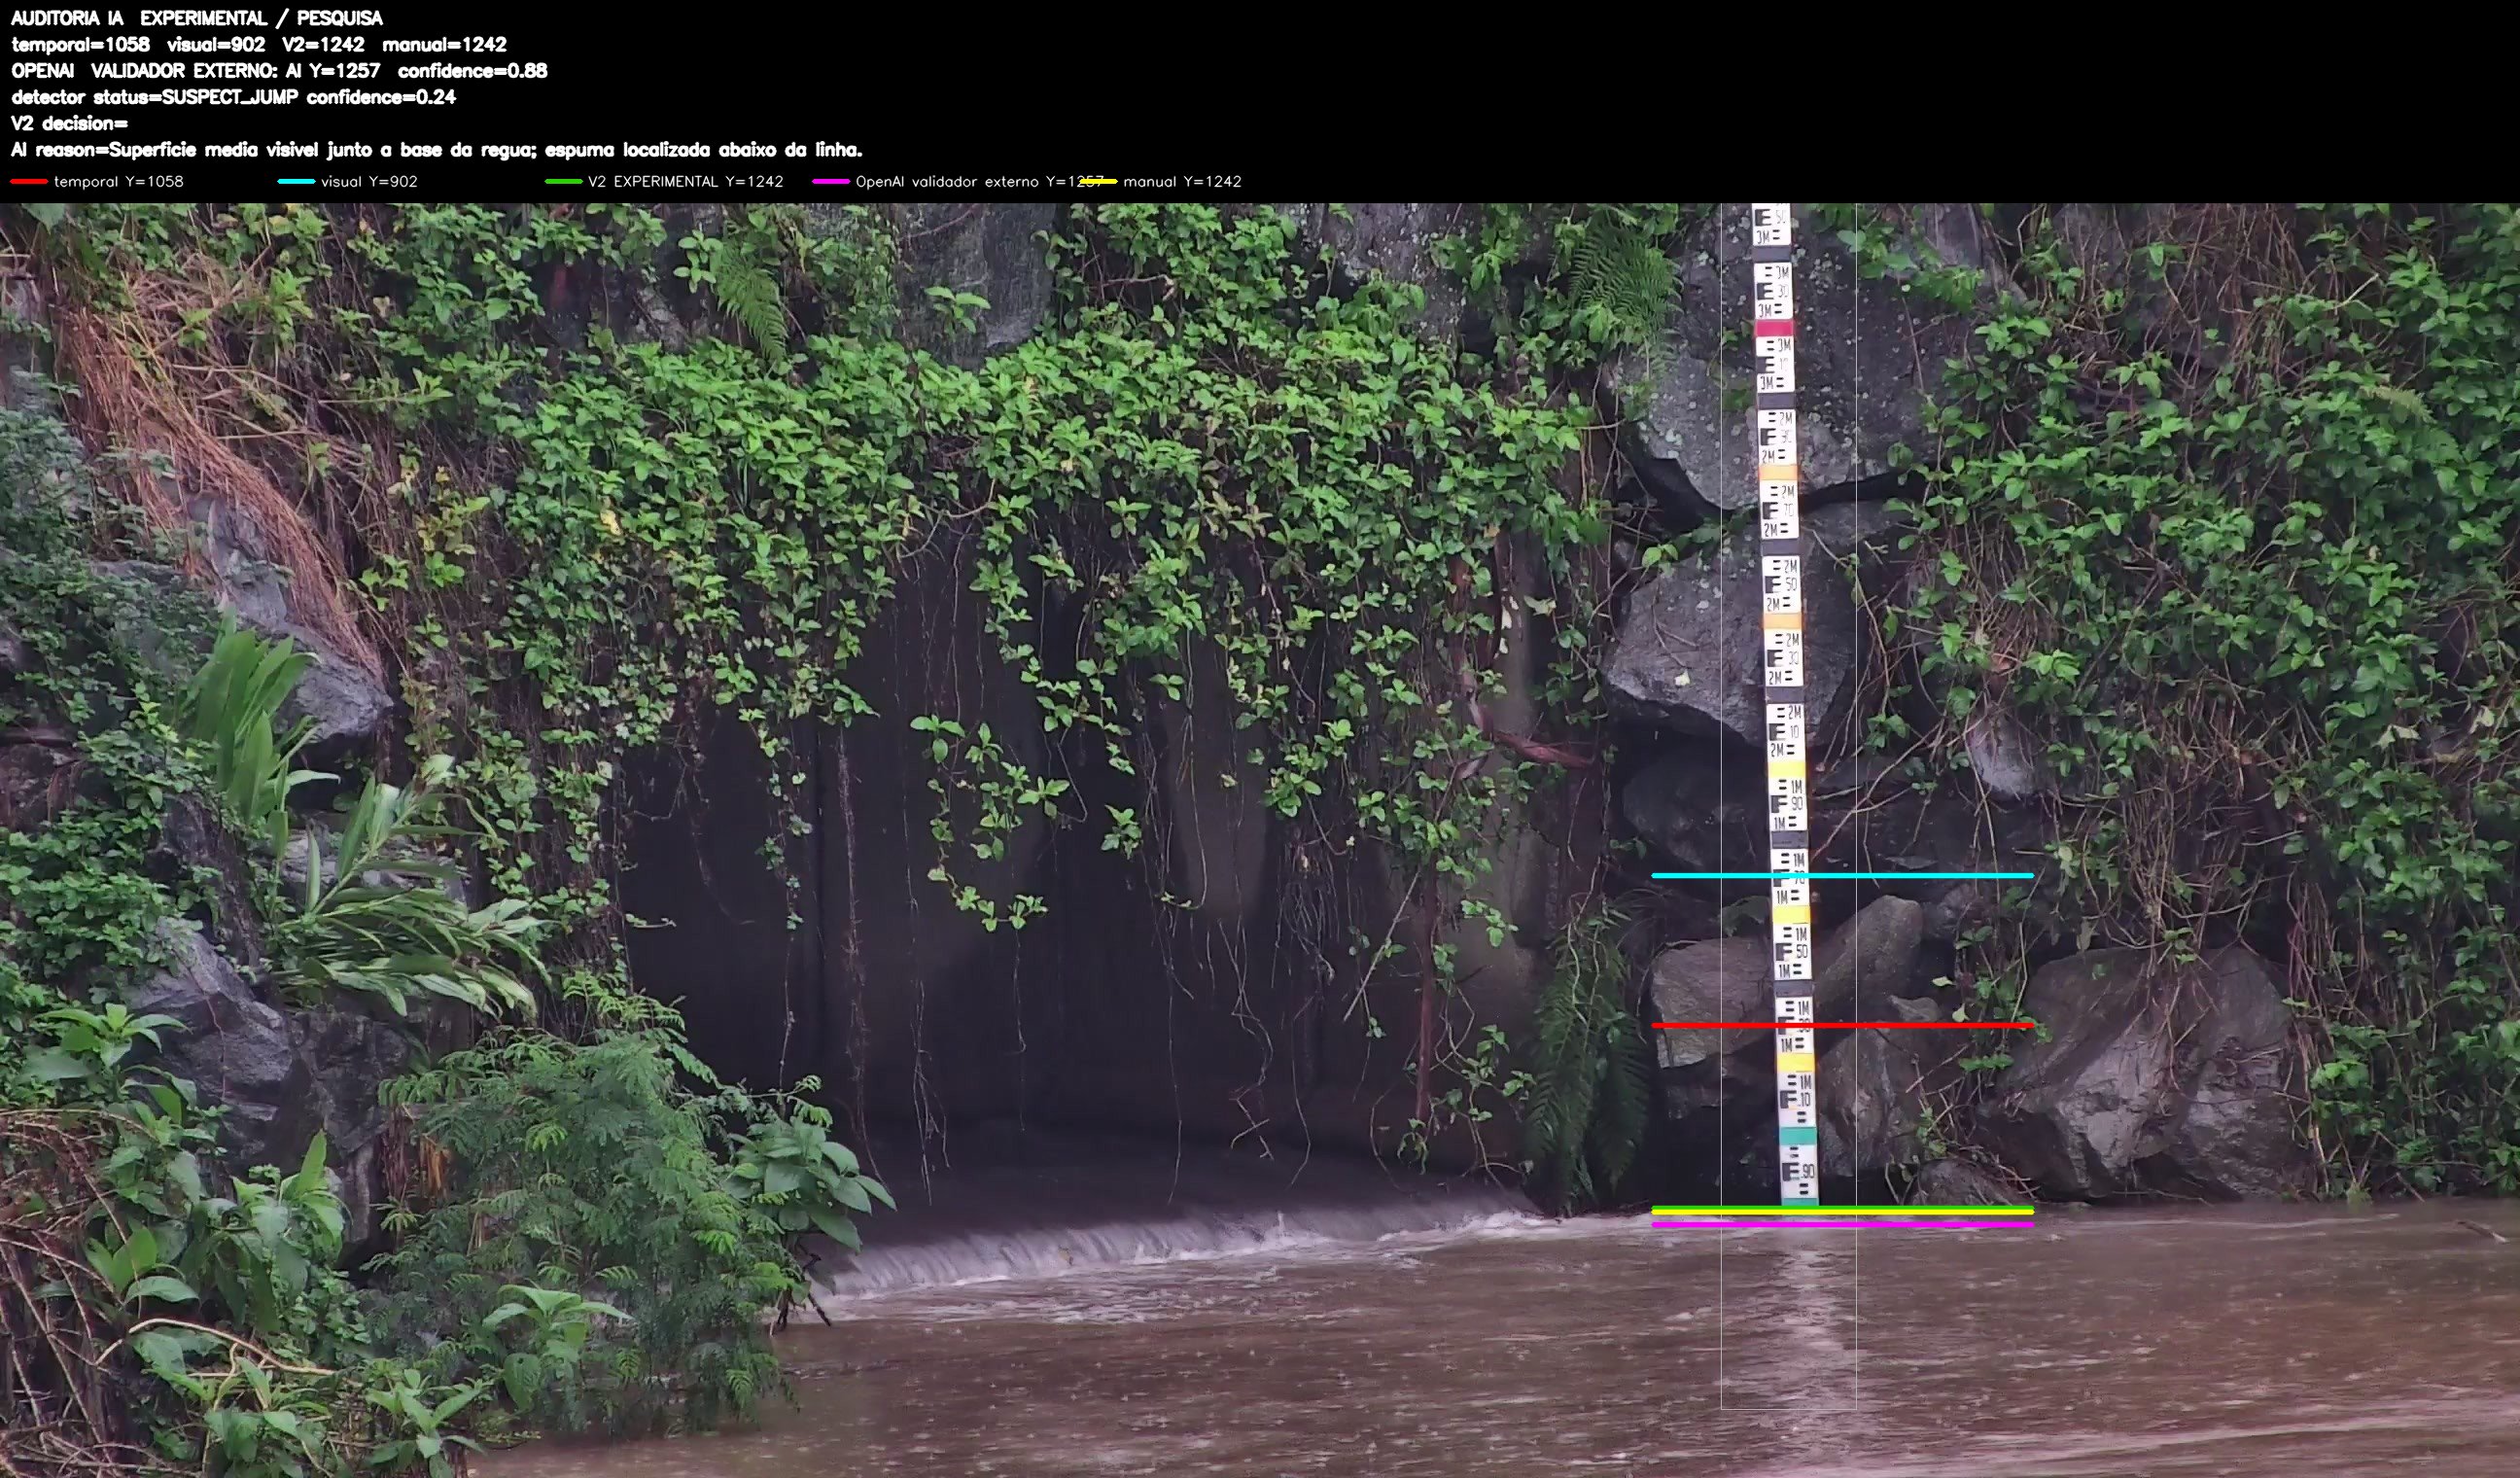Click the green V2 line on the photo
The image size is (2520, 1478).
[1842, 1208]
